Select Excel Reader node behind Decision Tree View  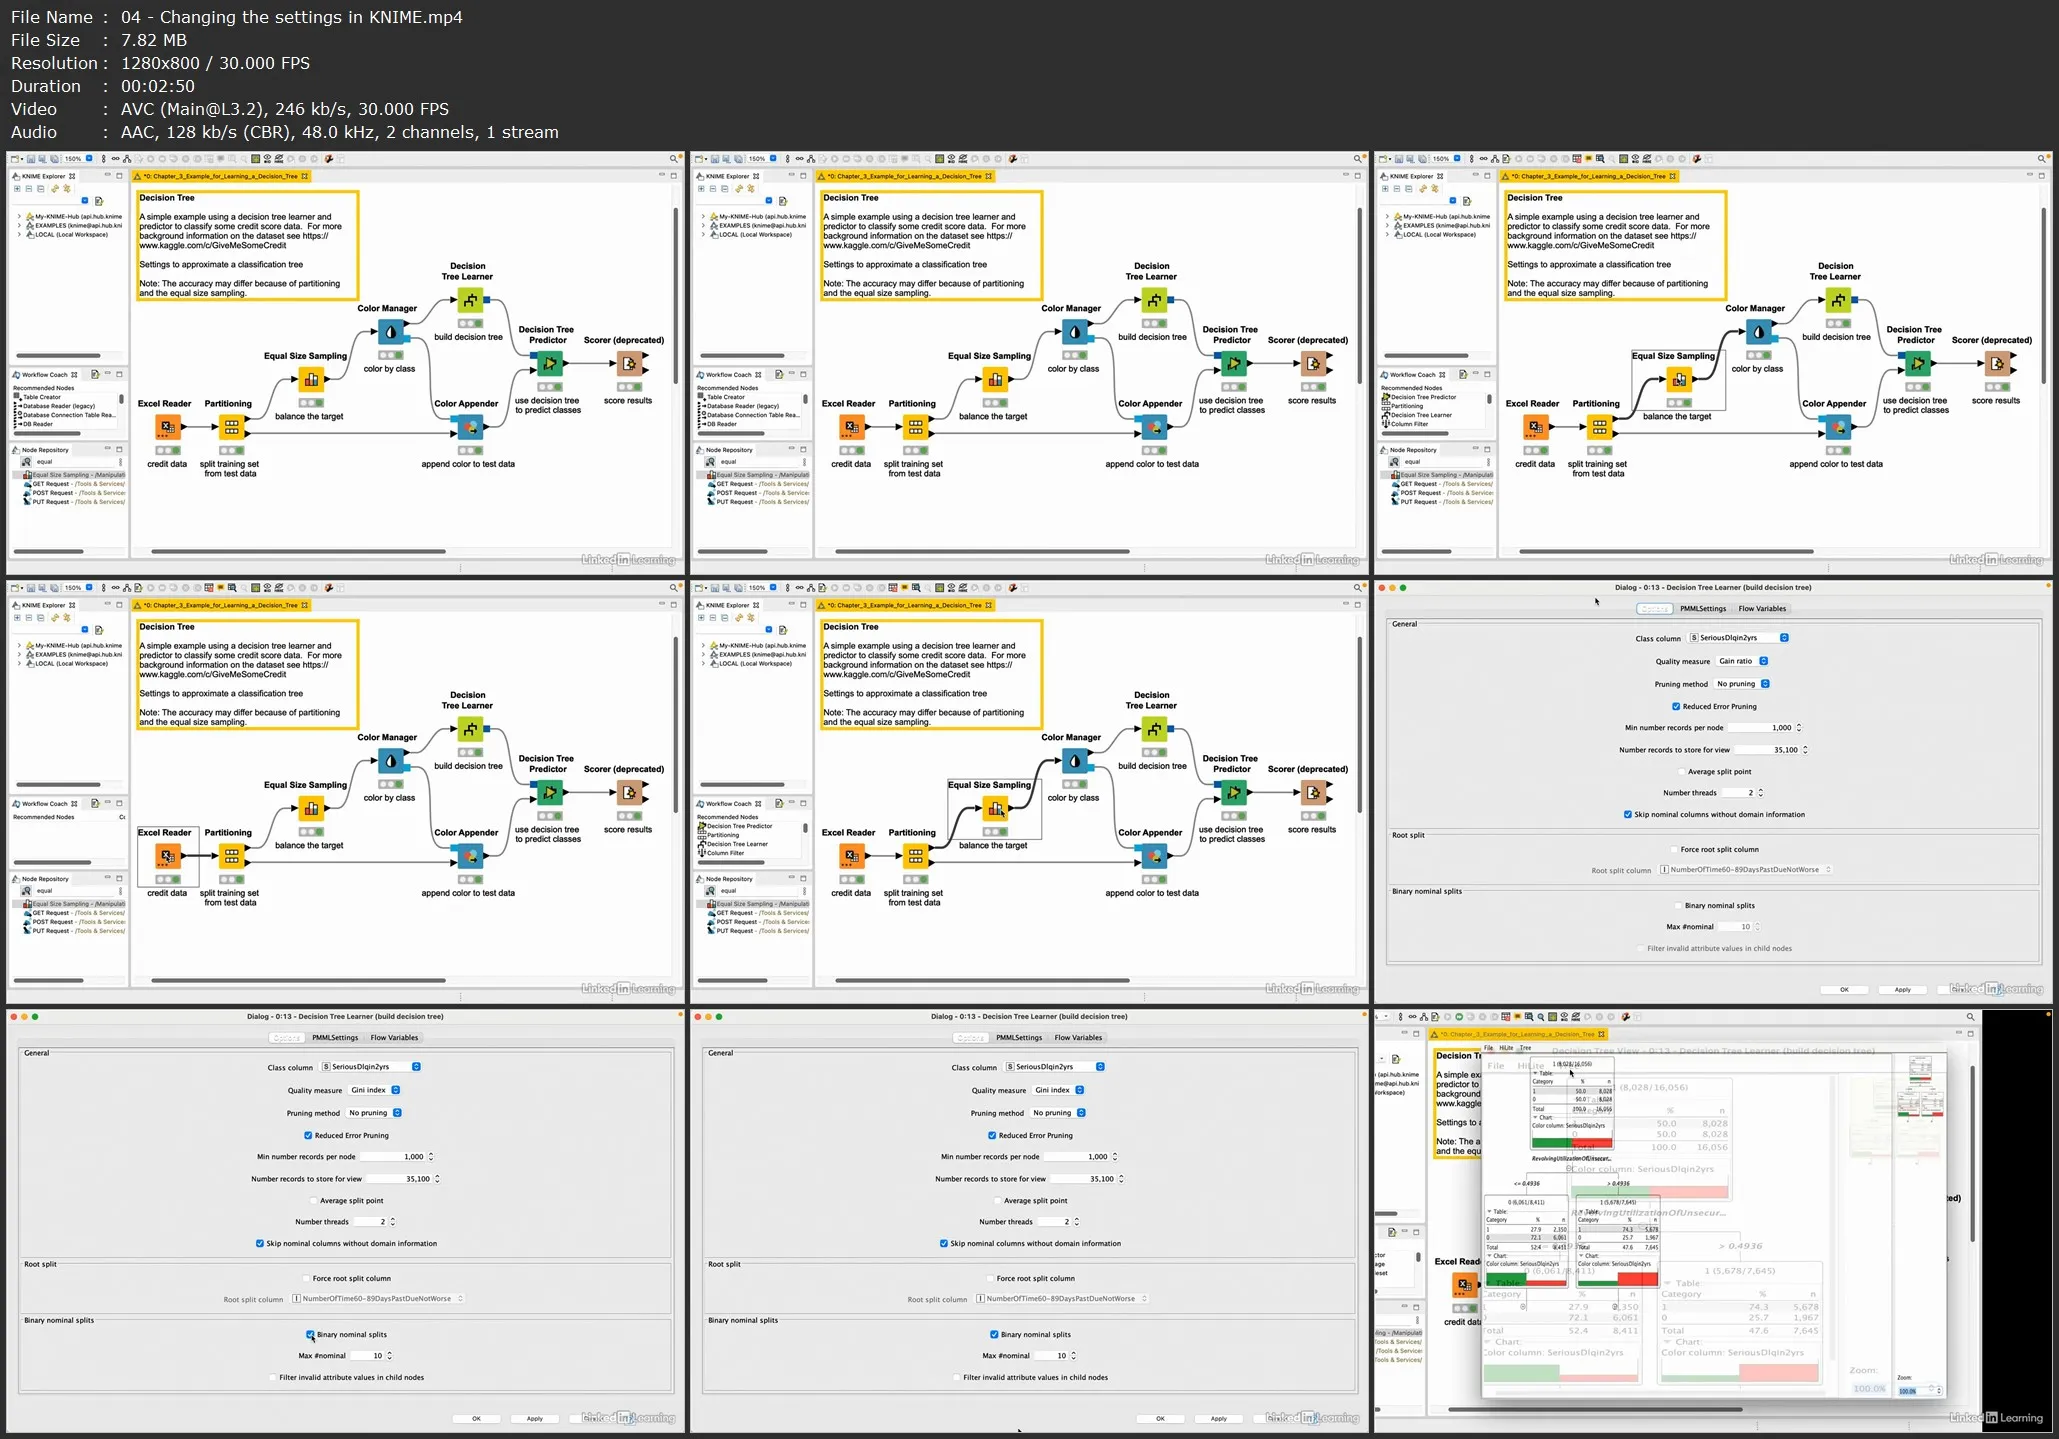[x=1465, y=1285]
